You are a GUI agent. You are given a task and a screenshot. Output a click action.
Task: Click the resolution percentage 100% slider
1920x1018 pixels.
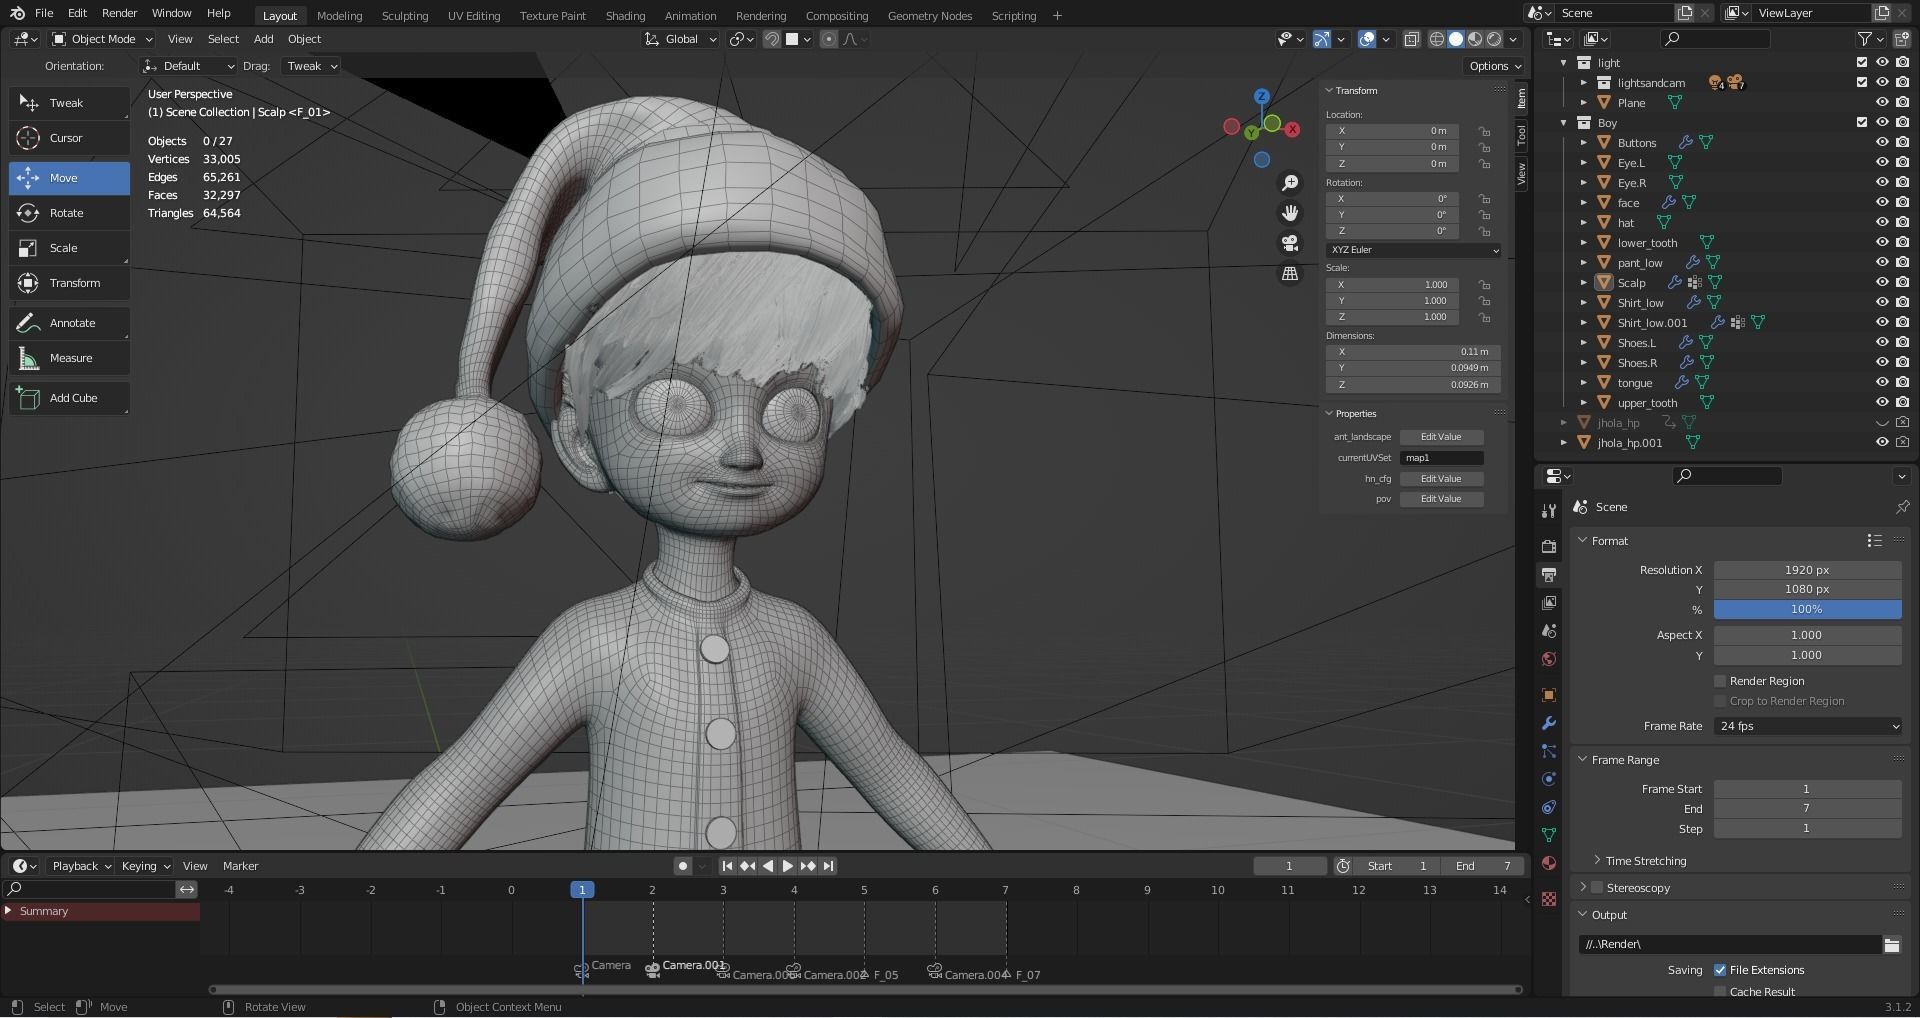[1808, 610]
